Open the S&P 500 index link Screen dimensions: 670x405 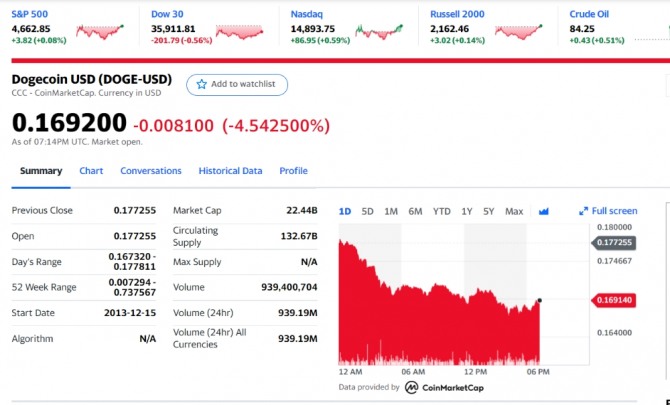click(28, 15)
